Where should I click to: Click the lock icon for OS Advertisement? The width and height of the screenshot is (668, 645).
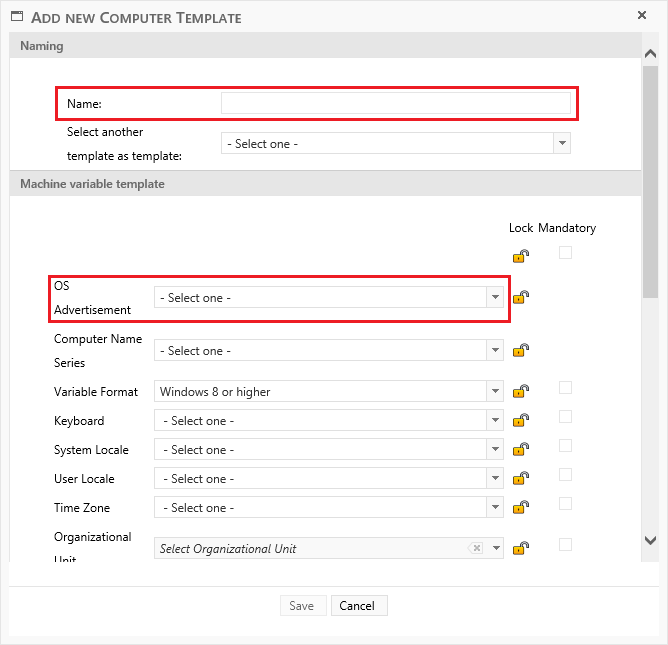520,297
